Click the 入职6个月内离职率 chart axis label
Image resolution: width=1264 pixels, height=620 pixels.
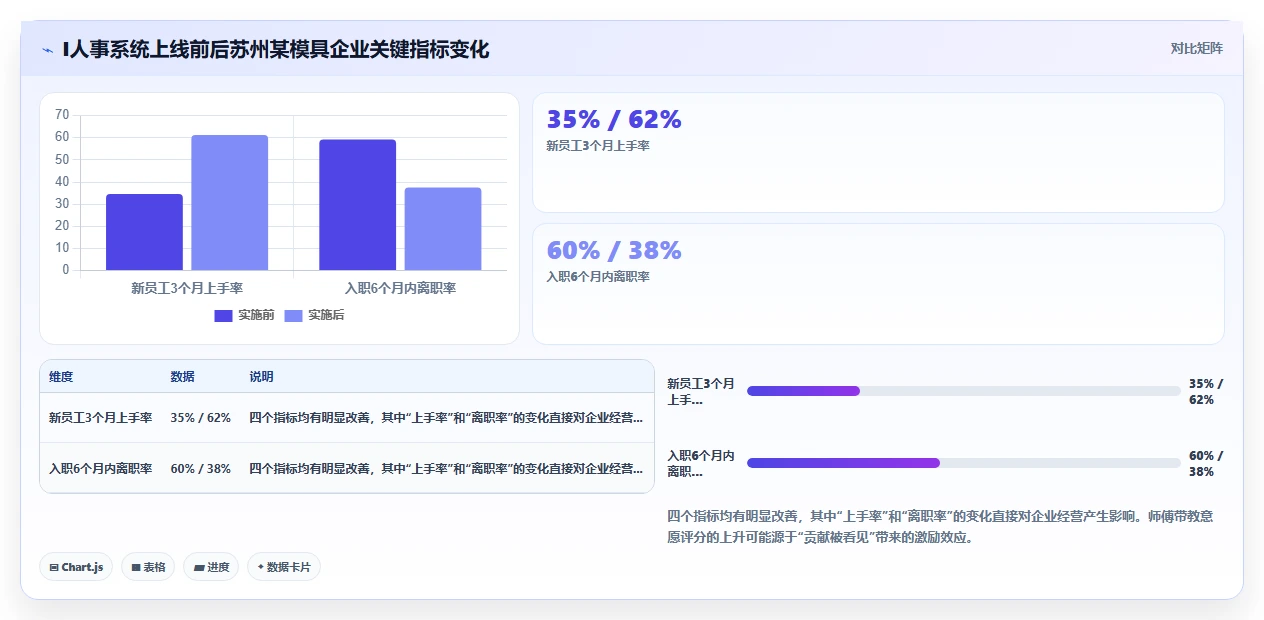[400, 288]
